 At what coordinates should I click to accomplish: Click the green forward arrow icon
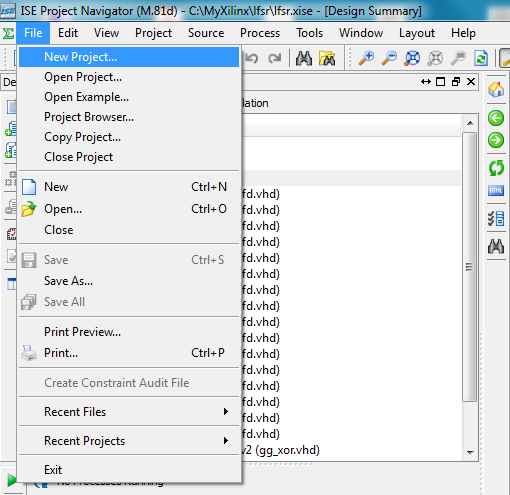point(496,140)
